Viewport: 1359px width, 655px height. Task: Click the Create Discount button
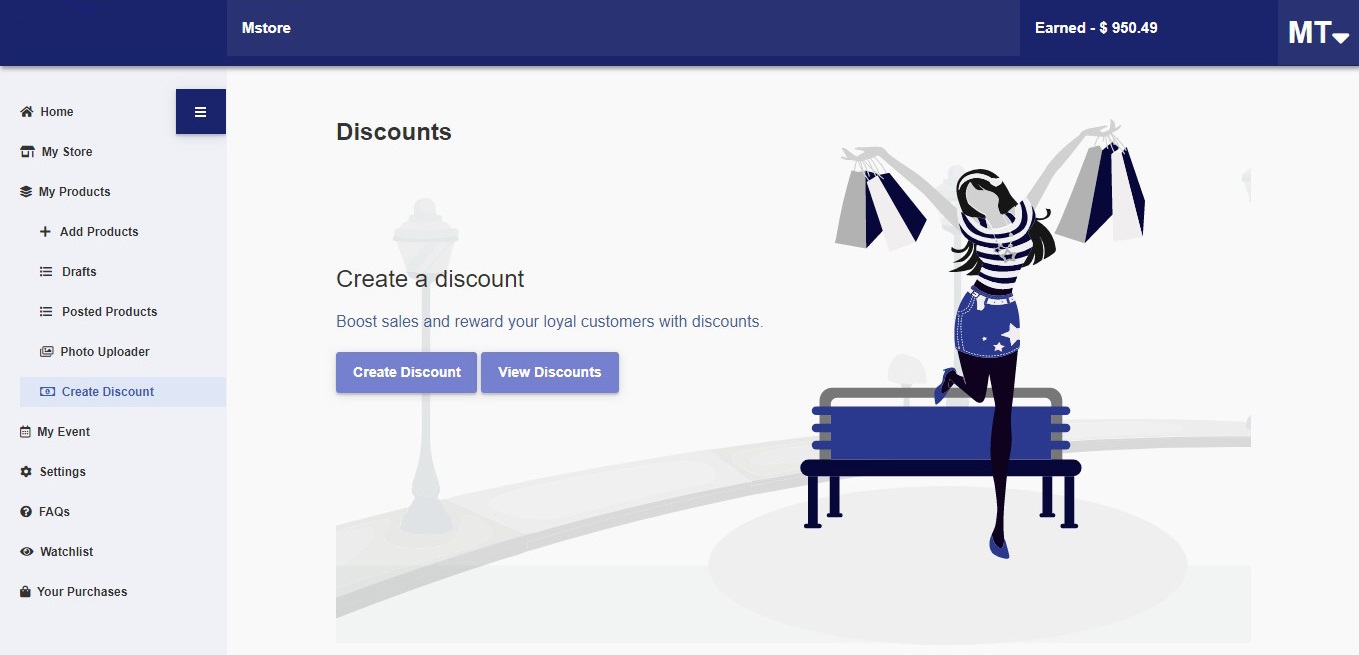click(406, 372)
